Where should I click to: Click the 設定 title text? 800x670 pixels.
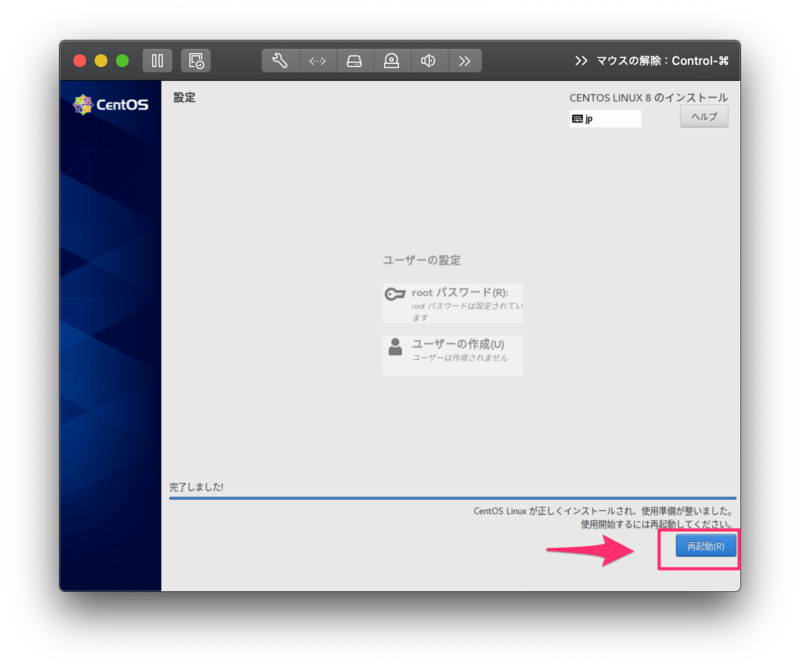click(184, 97)
